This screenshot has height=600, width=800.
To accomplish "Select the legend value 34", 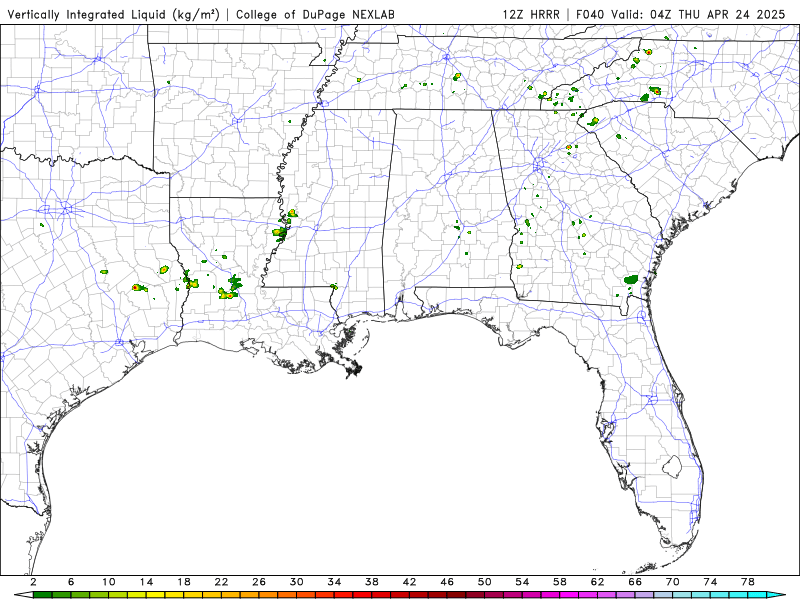I will point(334,582).
